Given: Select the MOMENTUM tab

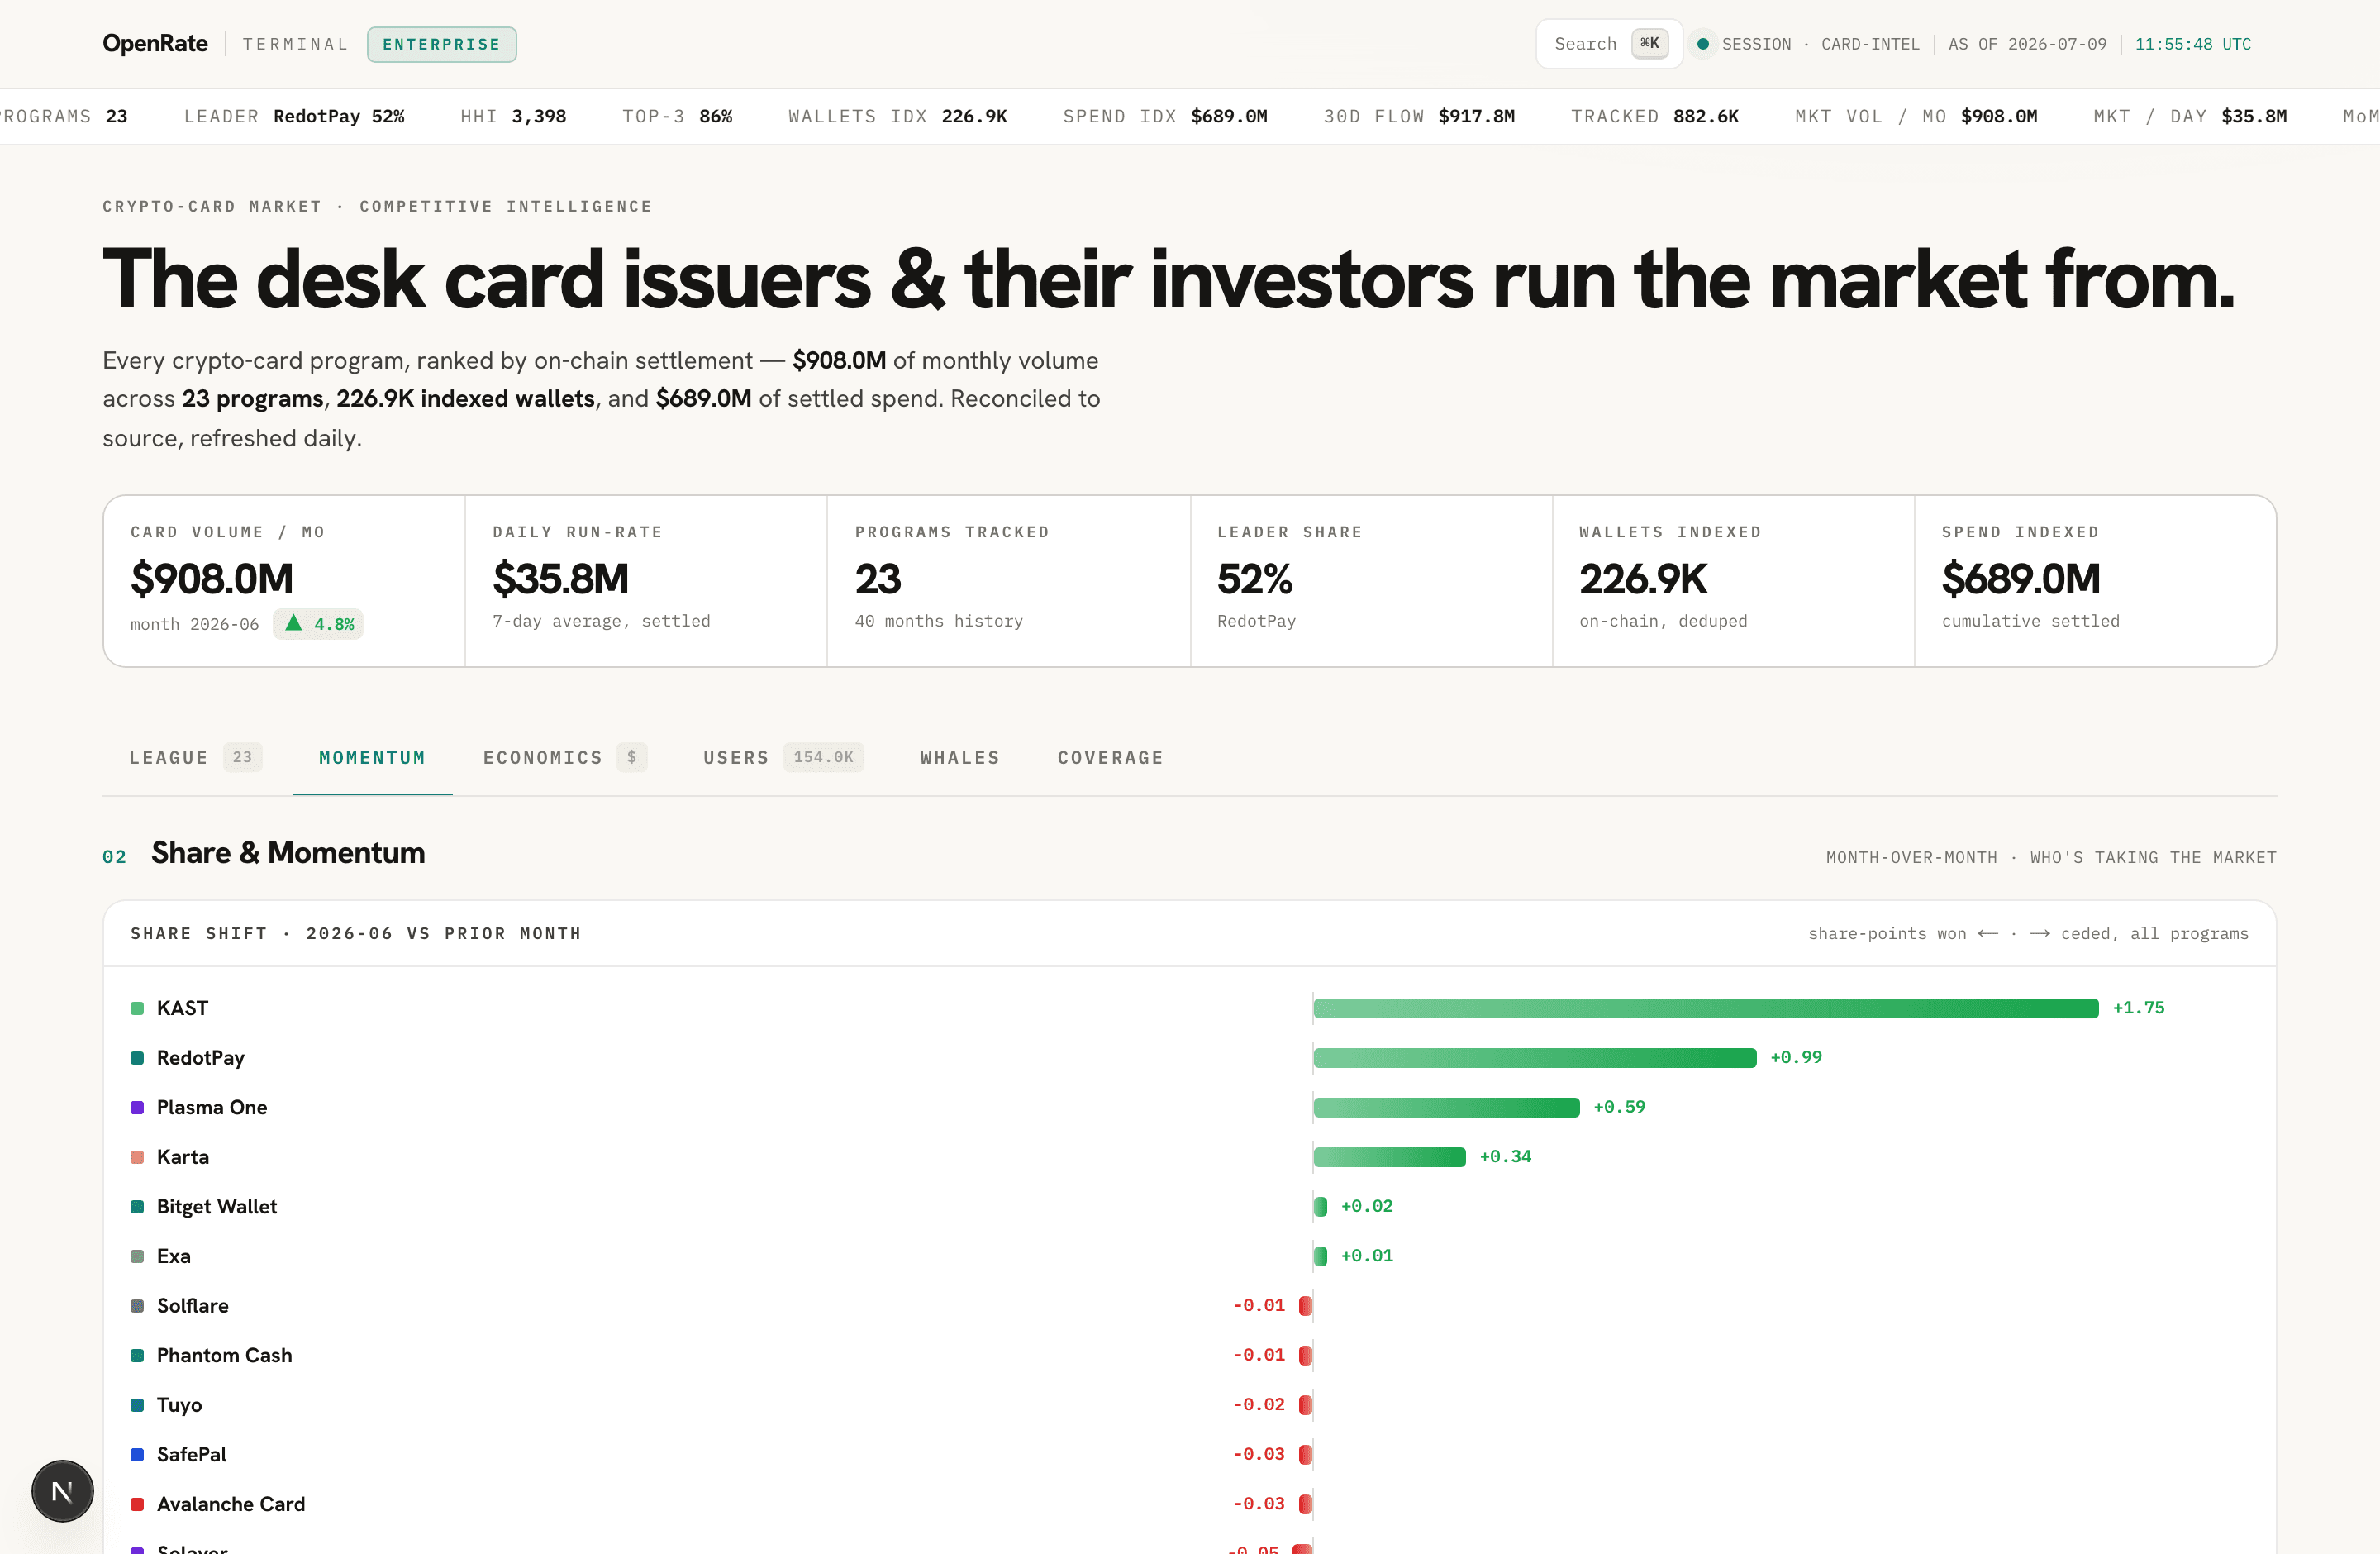Looking at the screenshot, I should [372, 757].
